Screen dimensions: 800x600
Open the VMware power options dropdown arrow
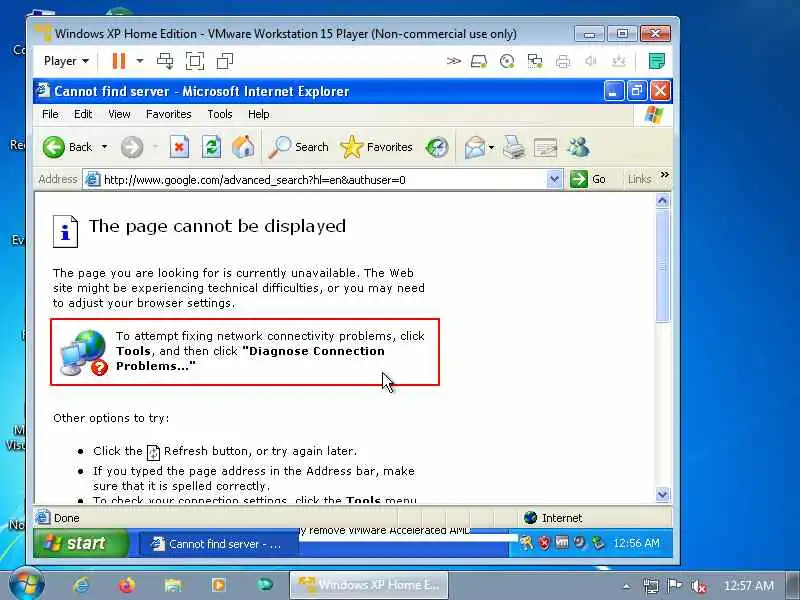(x=139, y=61)
